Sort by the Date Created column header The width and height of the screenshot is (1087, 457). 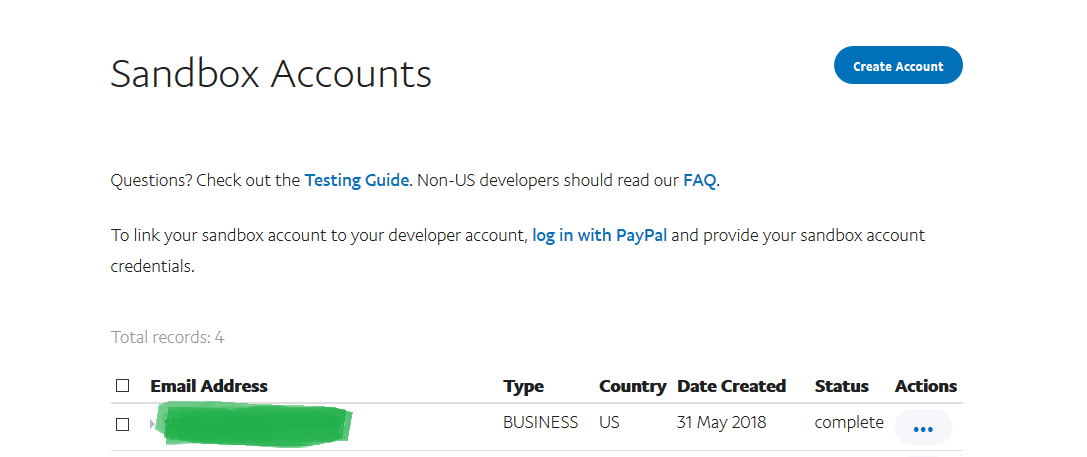pyautogui.click(x=731, y=386)
